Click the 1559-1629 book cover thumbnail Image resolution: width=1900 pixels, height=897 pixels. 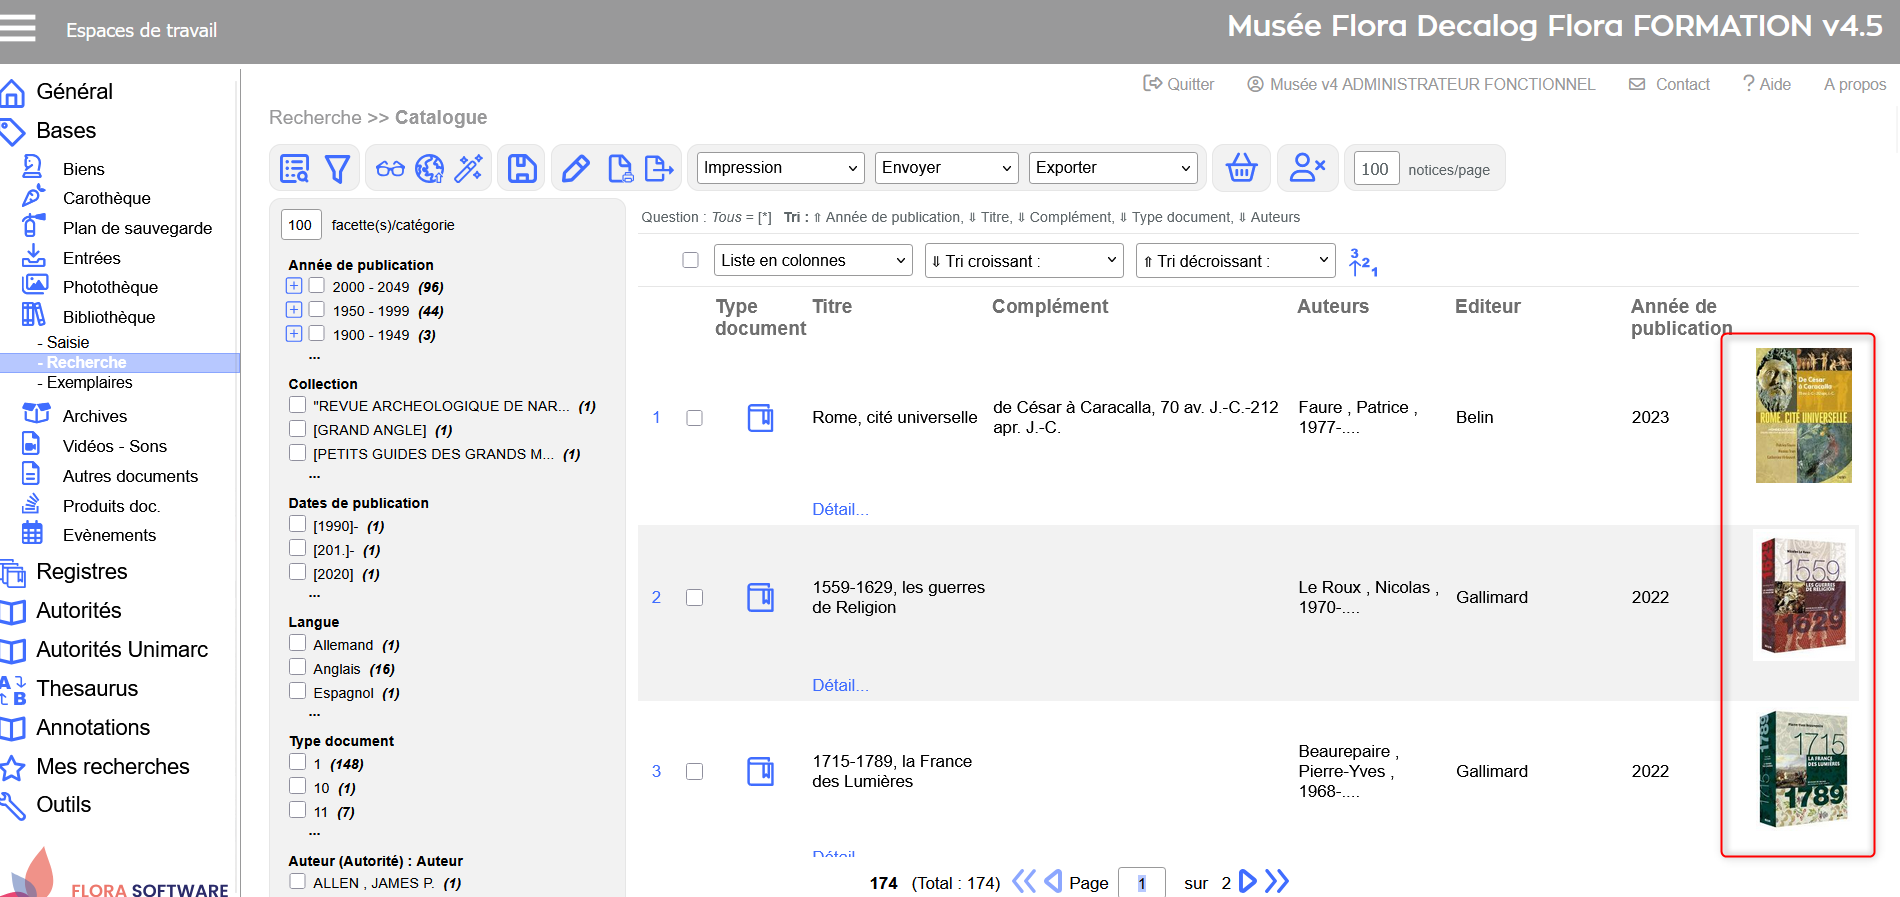point(1803,595)
